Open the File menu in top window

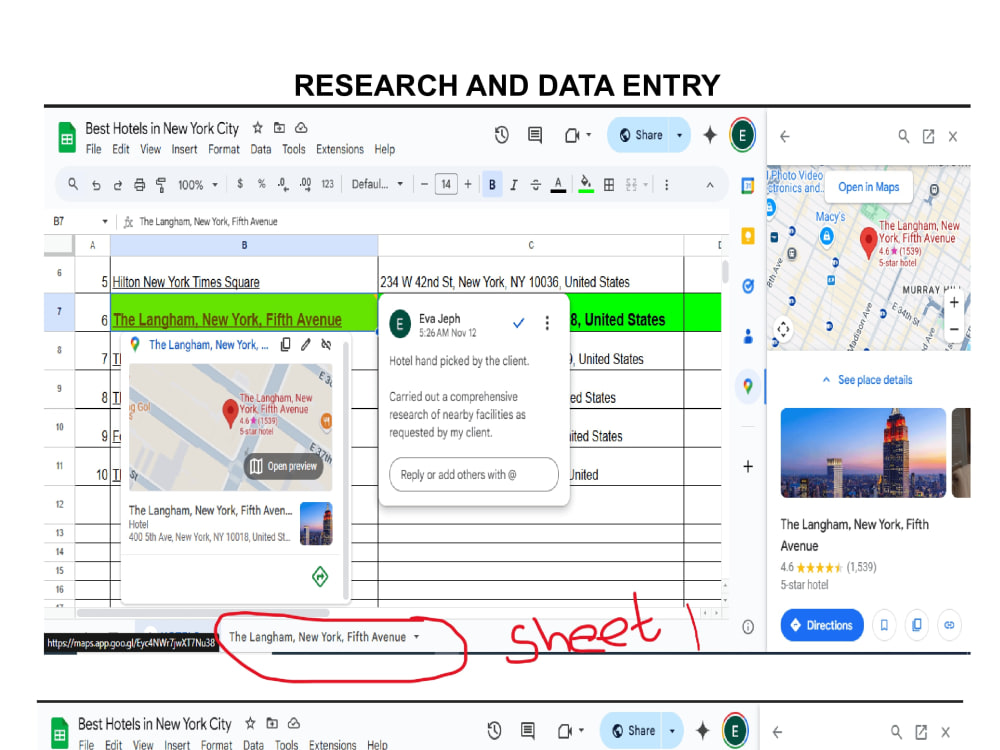click(x=94, y=149)
